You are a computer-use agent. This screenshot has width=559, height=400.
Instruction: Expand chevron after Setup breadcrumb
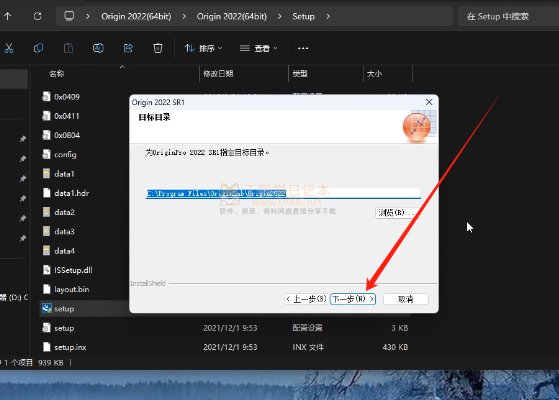click(x=328, y=16)
